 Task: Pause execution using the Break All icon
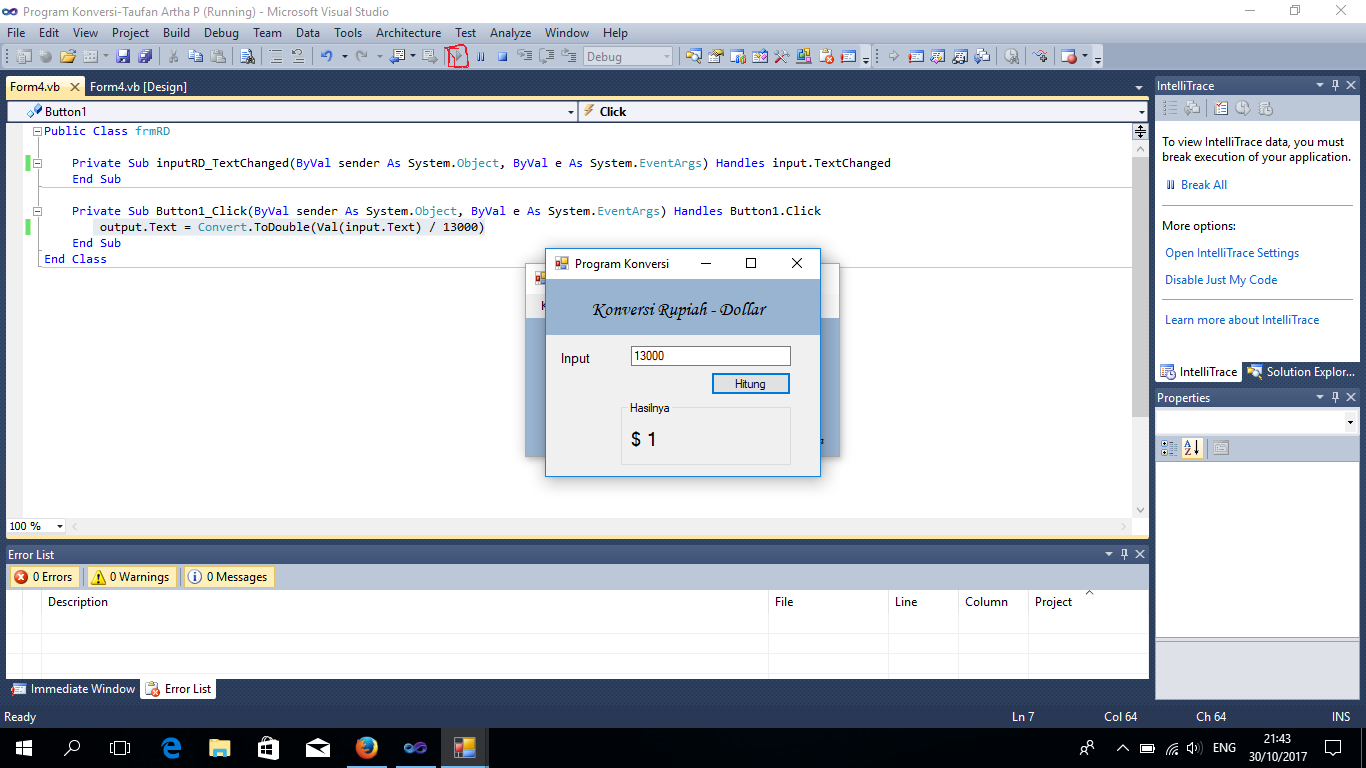481,56
